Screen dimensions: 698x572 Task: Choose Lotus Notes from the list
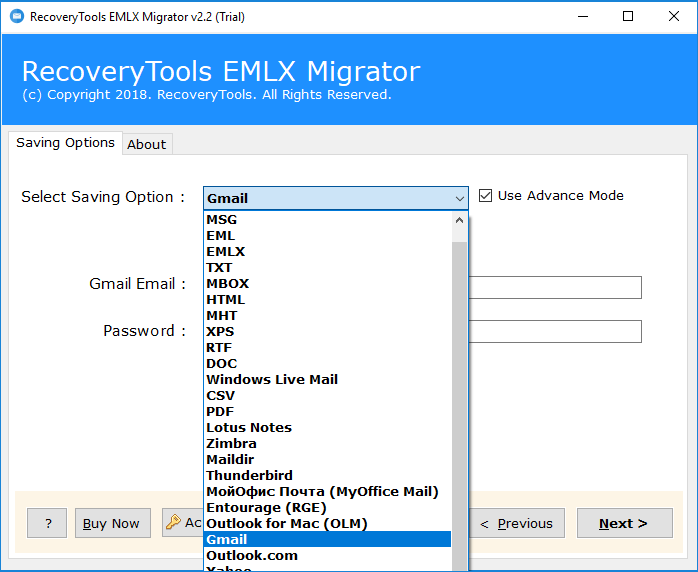tap(328, 428)
